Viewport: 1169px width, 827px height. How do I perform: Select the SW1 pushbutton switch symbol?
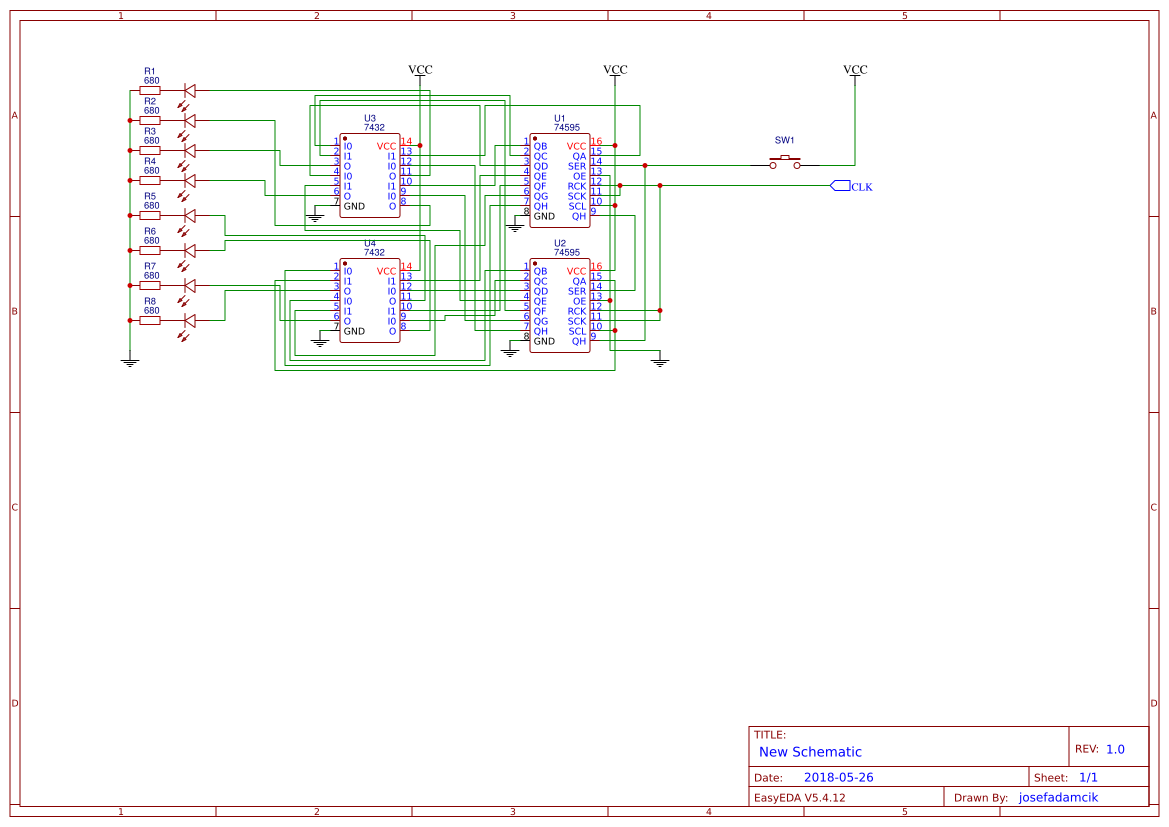pos(785,162)
